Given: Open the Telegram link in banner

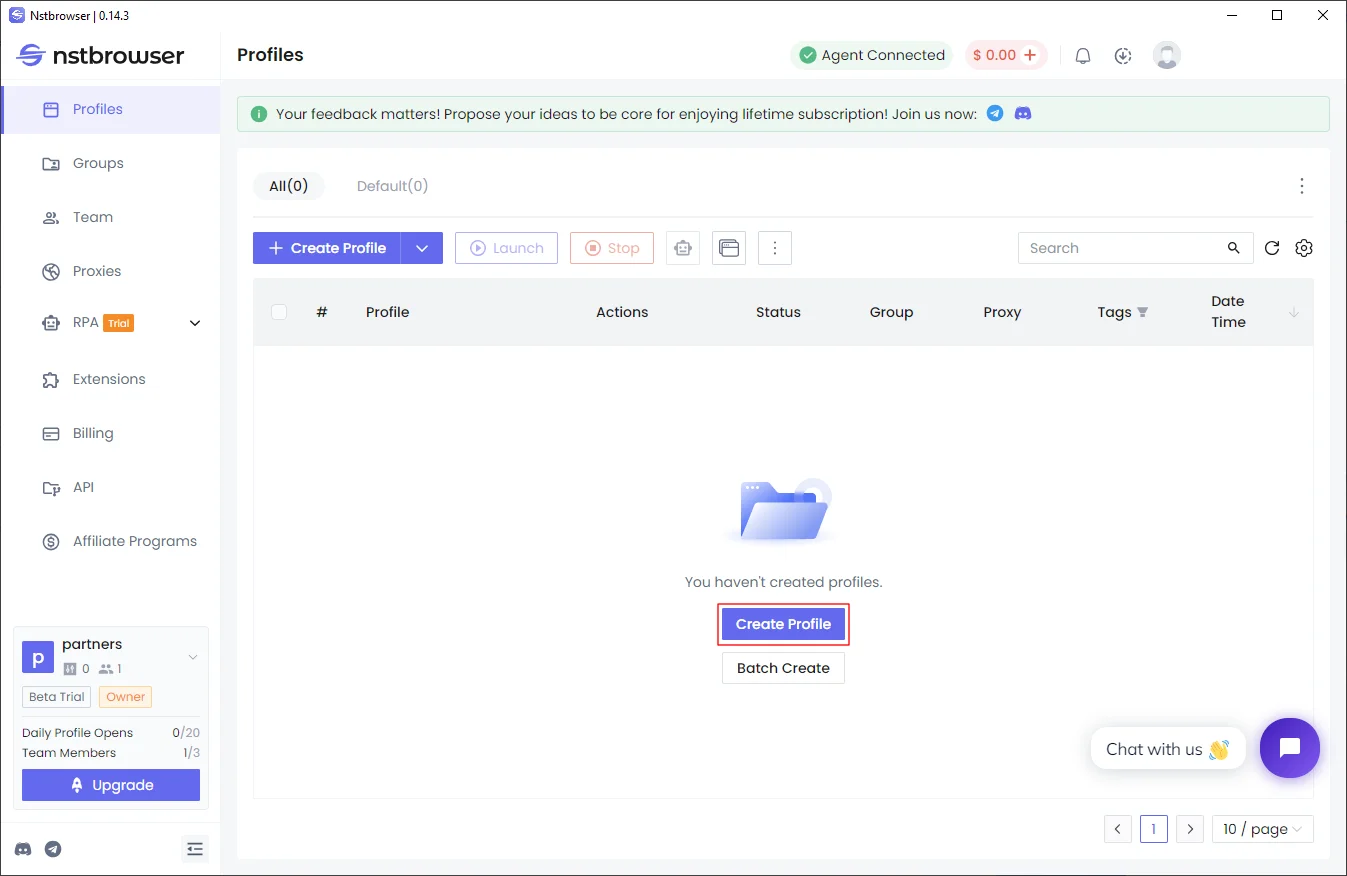Looking at the screenshot, I should pos(995,114).
